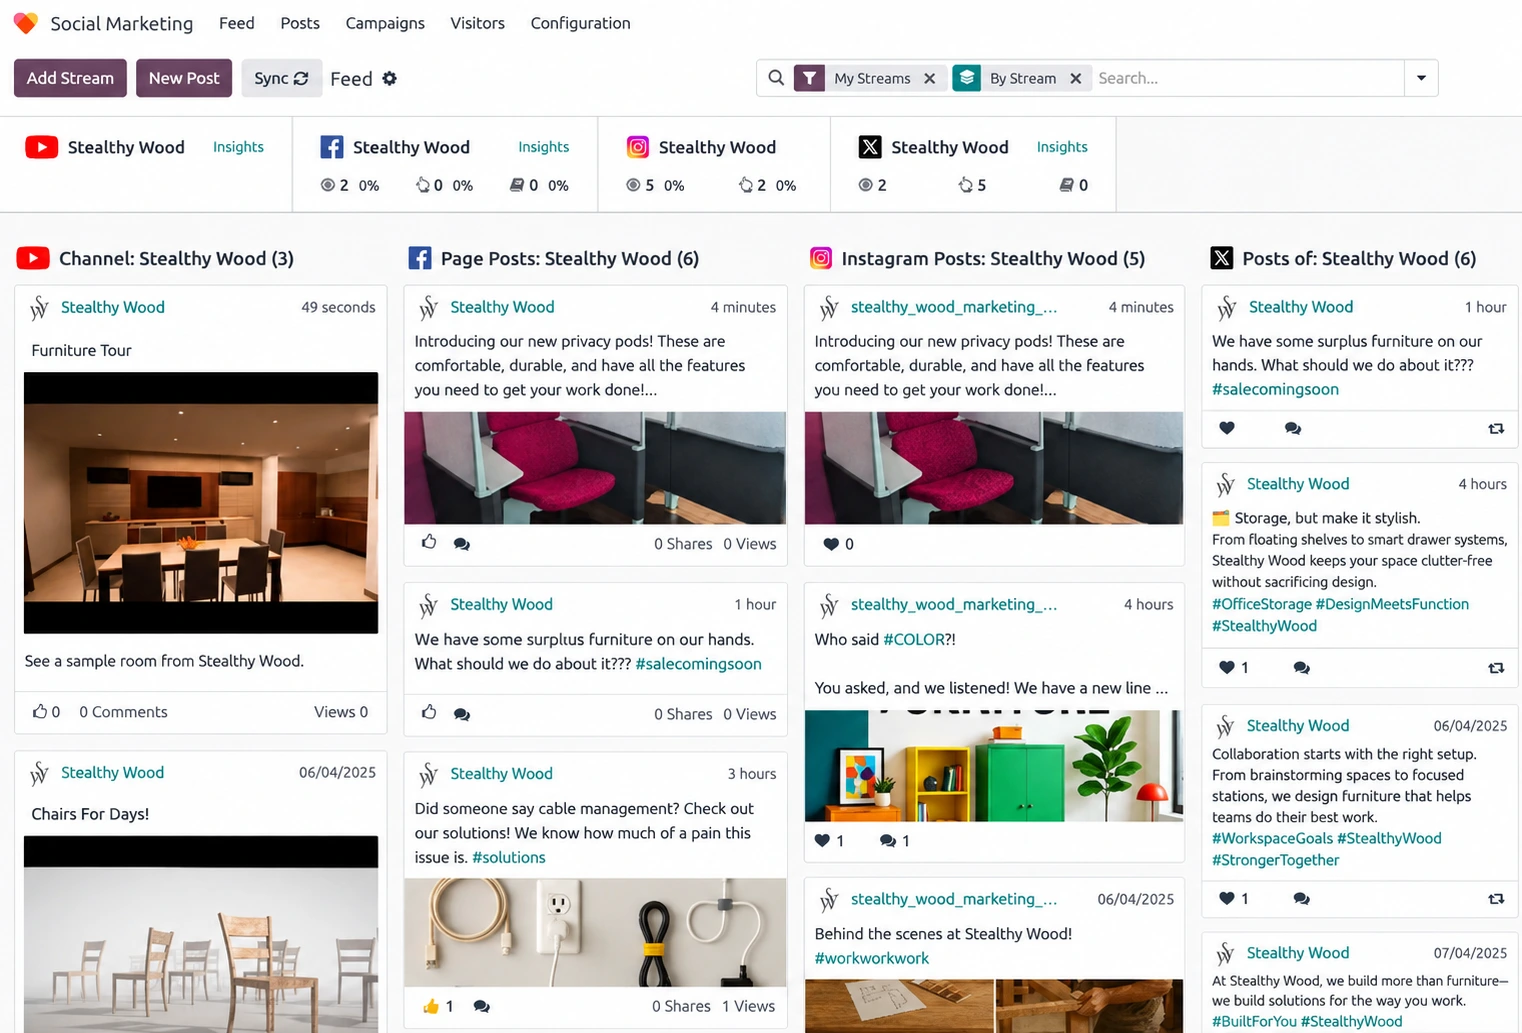Viewport: 1522px width, 1033px height.
Task: Click Facebook account views eye icon
Action: pyautogui.click(x=327, y=185)
